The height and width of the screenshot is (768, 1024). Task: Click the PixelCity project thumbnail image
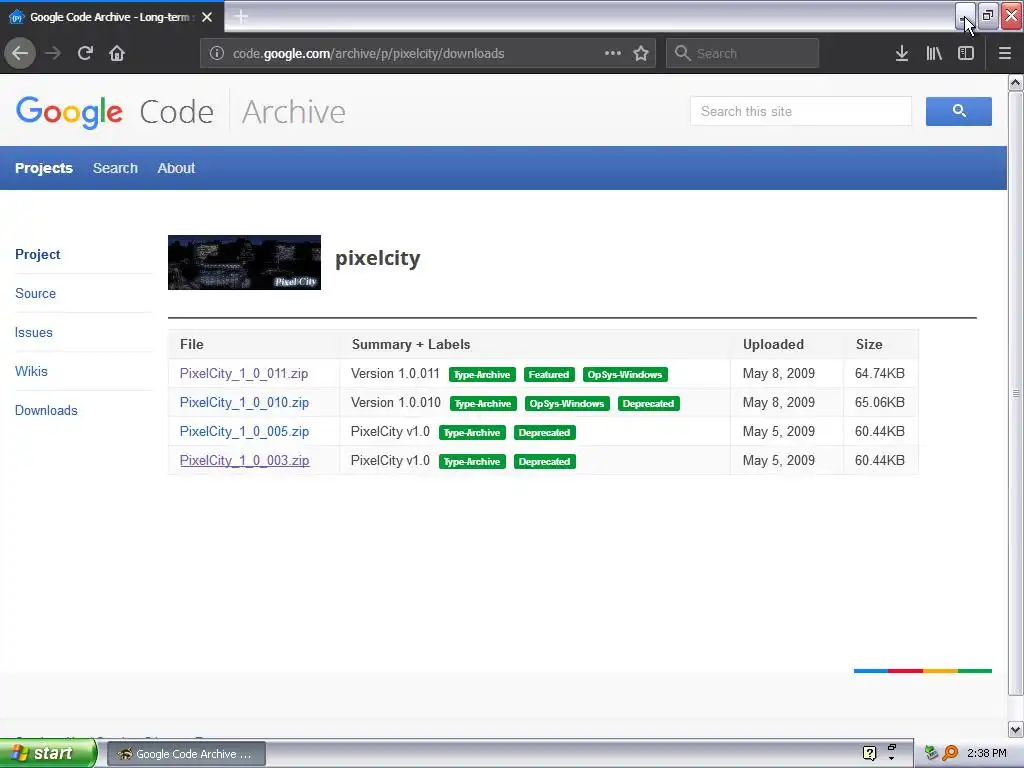click(244, 263)
